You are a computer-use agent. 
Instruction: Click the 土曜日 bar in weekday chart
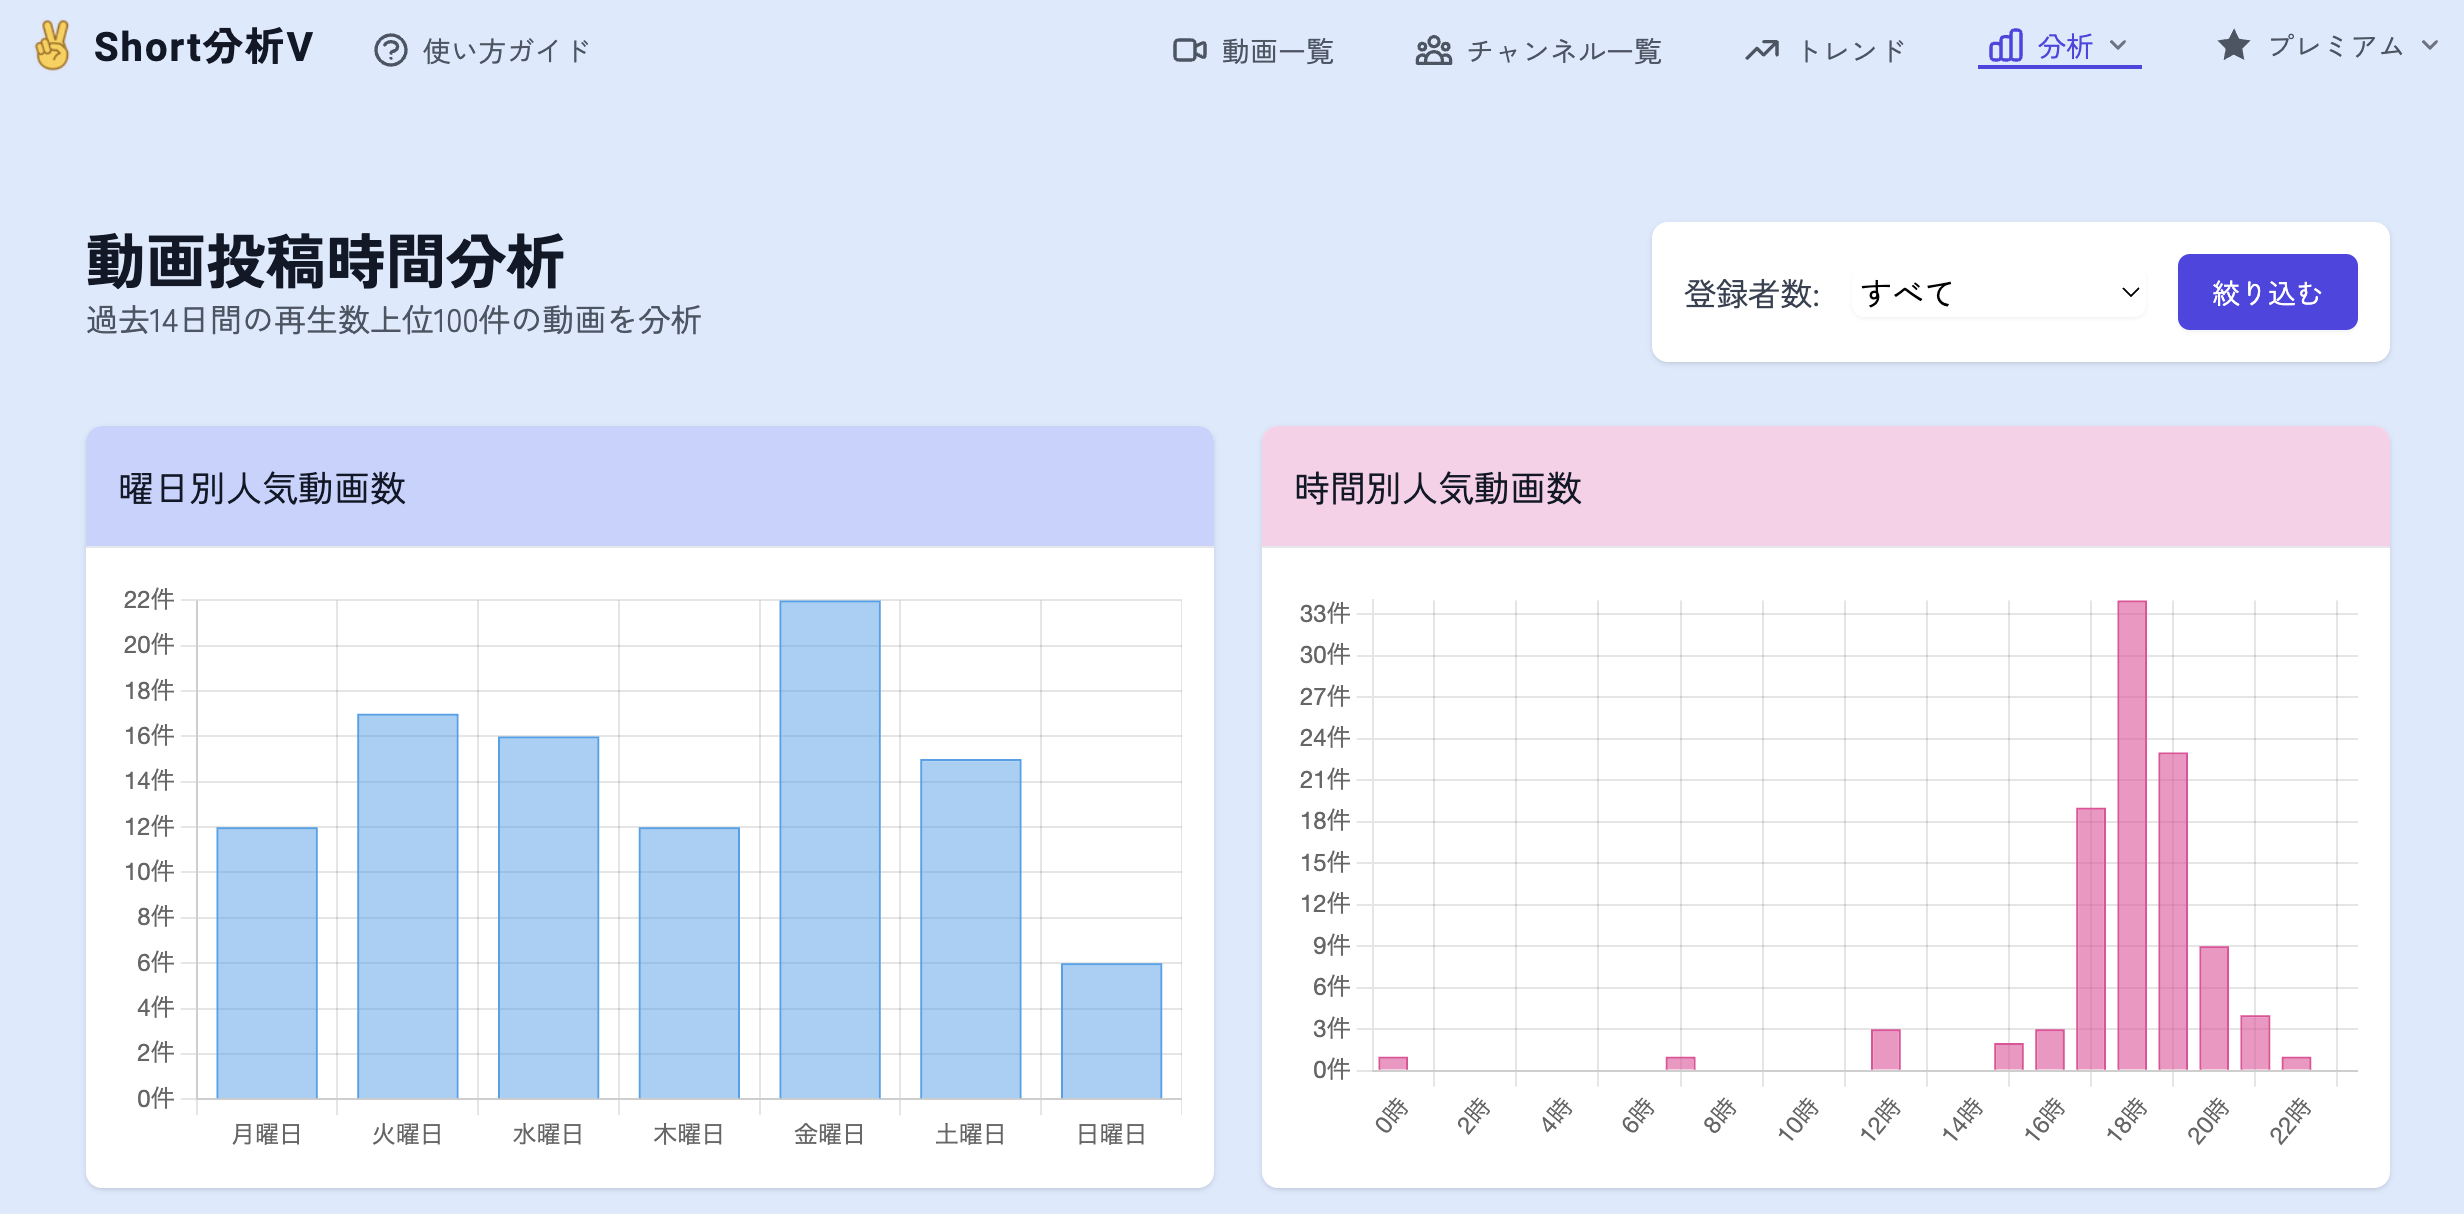coord(971,929)
